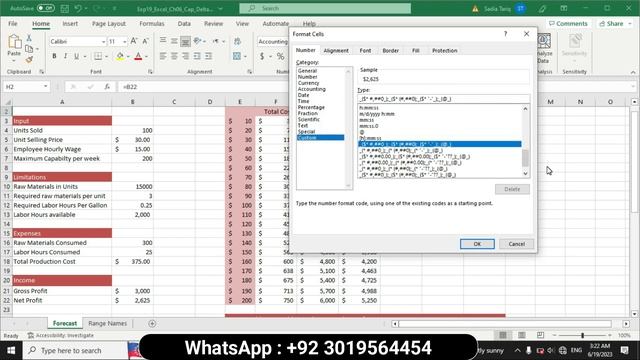Select cell A18 Total Production Cost
The image size is (640, 360).
pos(62,261)
